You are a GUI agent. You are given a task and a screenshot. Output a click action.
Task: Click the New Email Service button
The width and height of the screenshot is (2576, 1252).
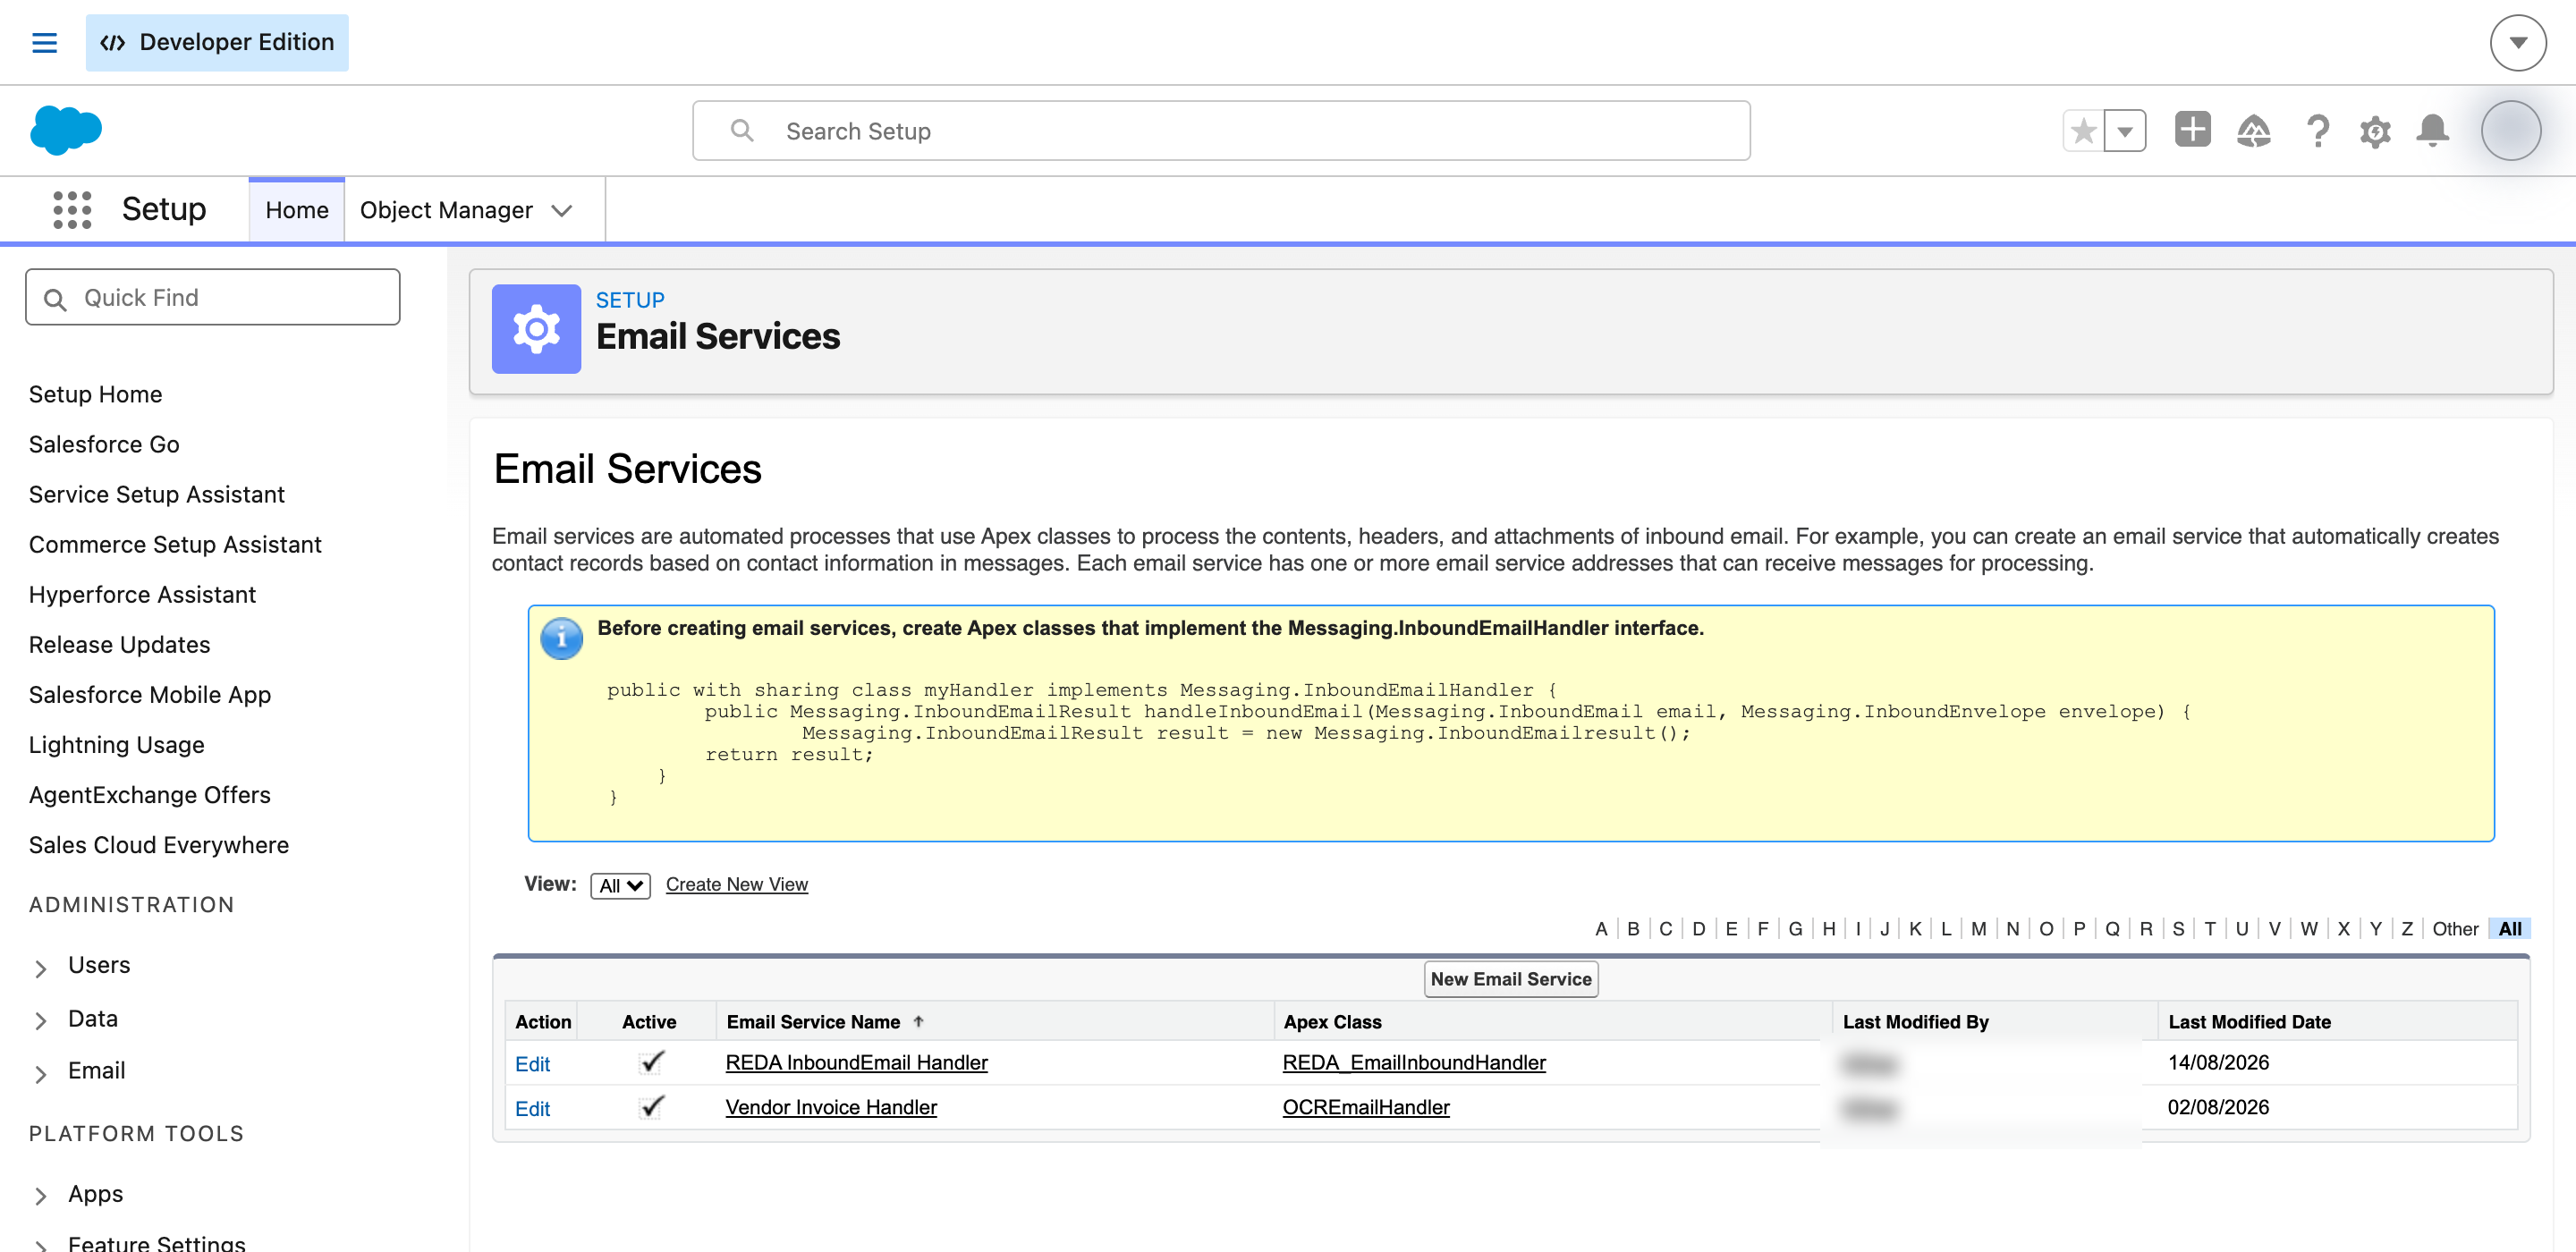click(1510, 979)
